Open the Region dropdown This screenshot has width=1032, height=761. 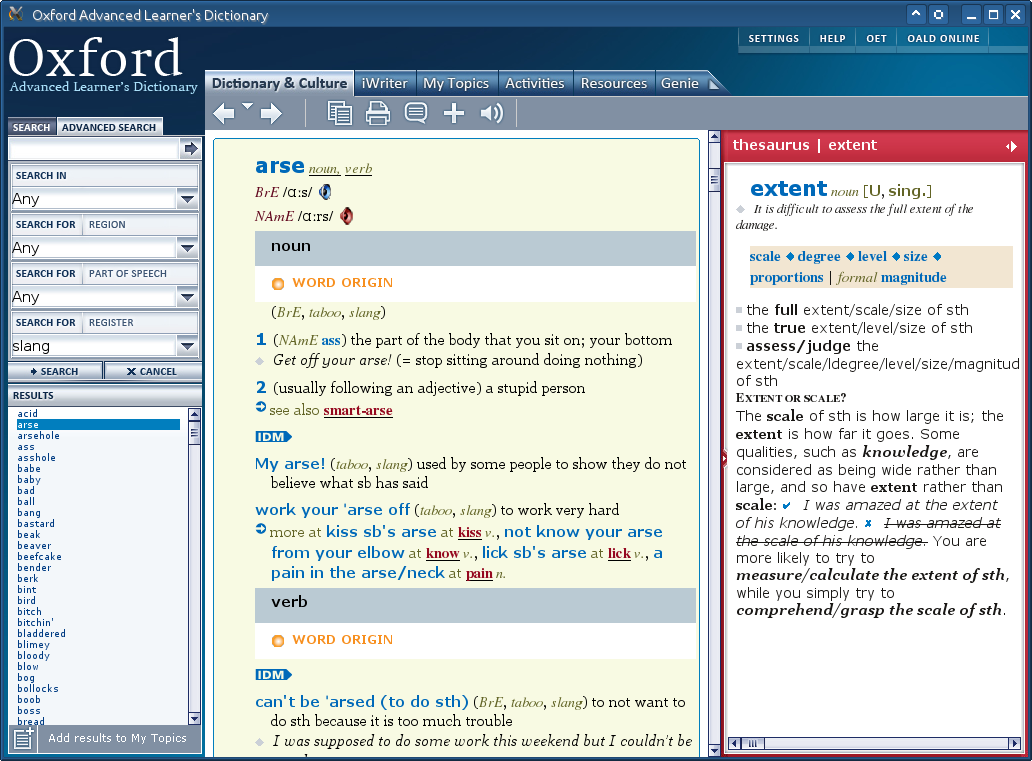coord(188,248)
